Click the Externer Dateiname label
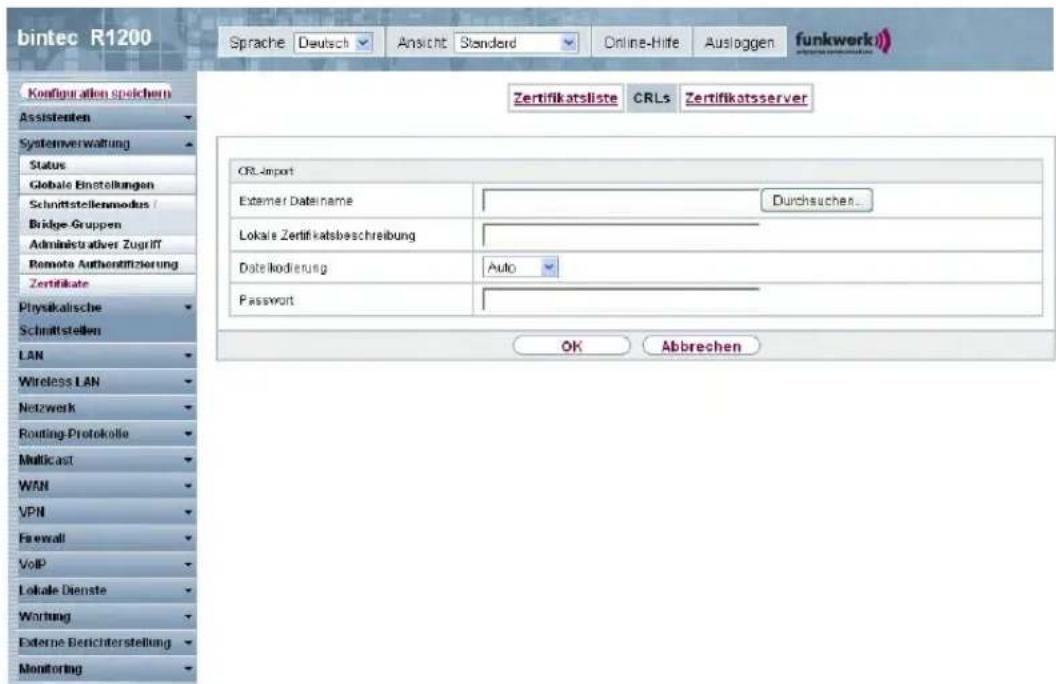The image size is (1056, 684). point(296,201)
